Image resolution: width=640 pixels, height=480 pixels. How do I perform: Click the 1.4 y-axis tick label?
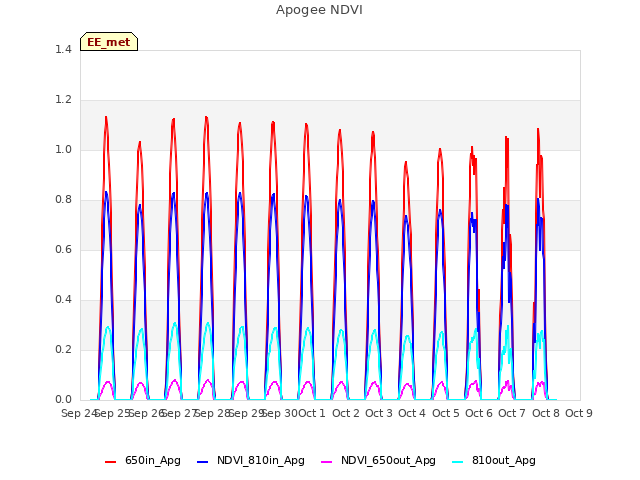coord(63,50)
